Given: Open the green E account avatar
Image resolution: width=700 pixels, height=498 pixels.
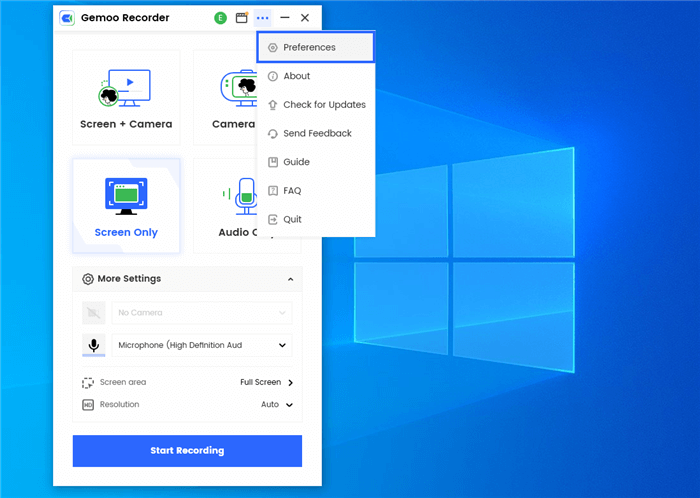Looking at the screenshot, I should tap(221, 18).
